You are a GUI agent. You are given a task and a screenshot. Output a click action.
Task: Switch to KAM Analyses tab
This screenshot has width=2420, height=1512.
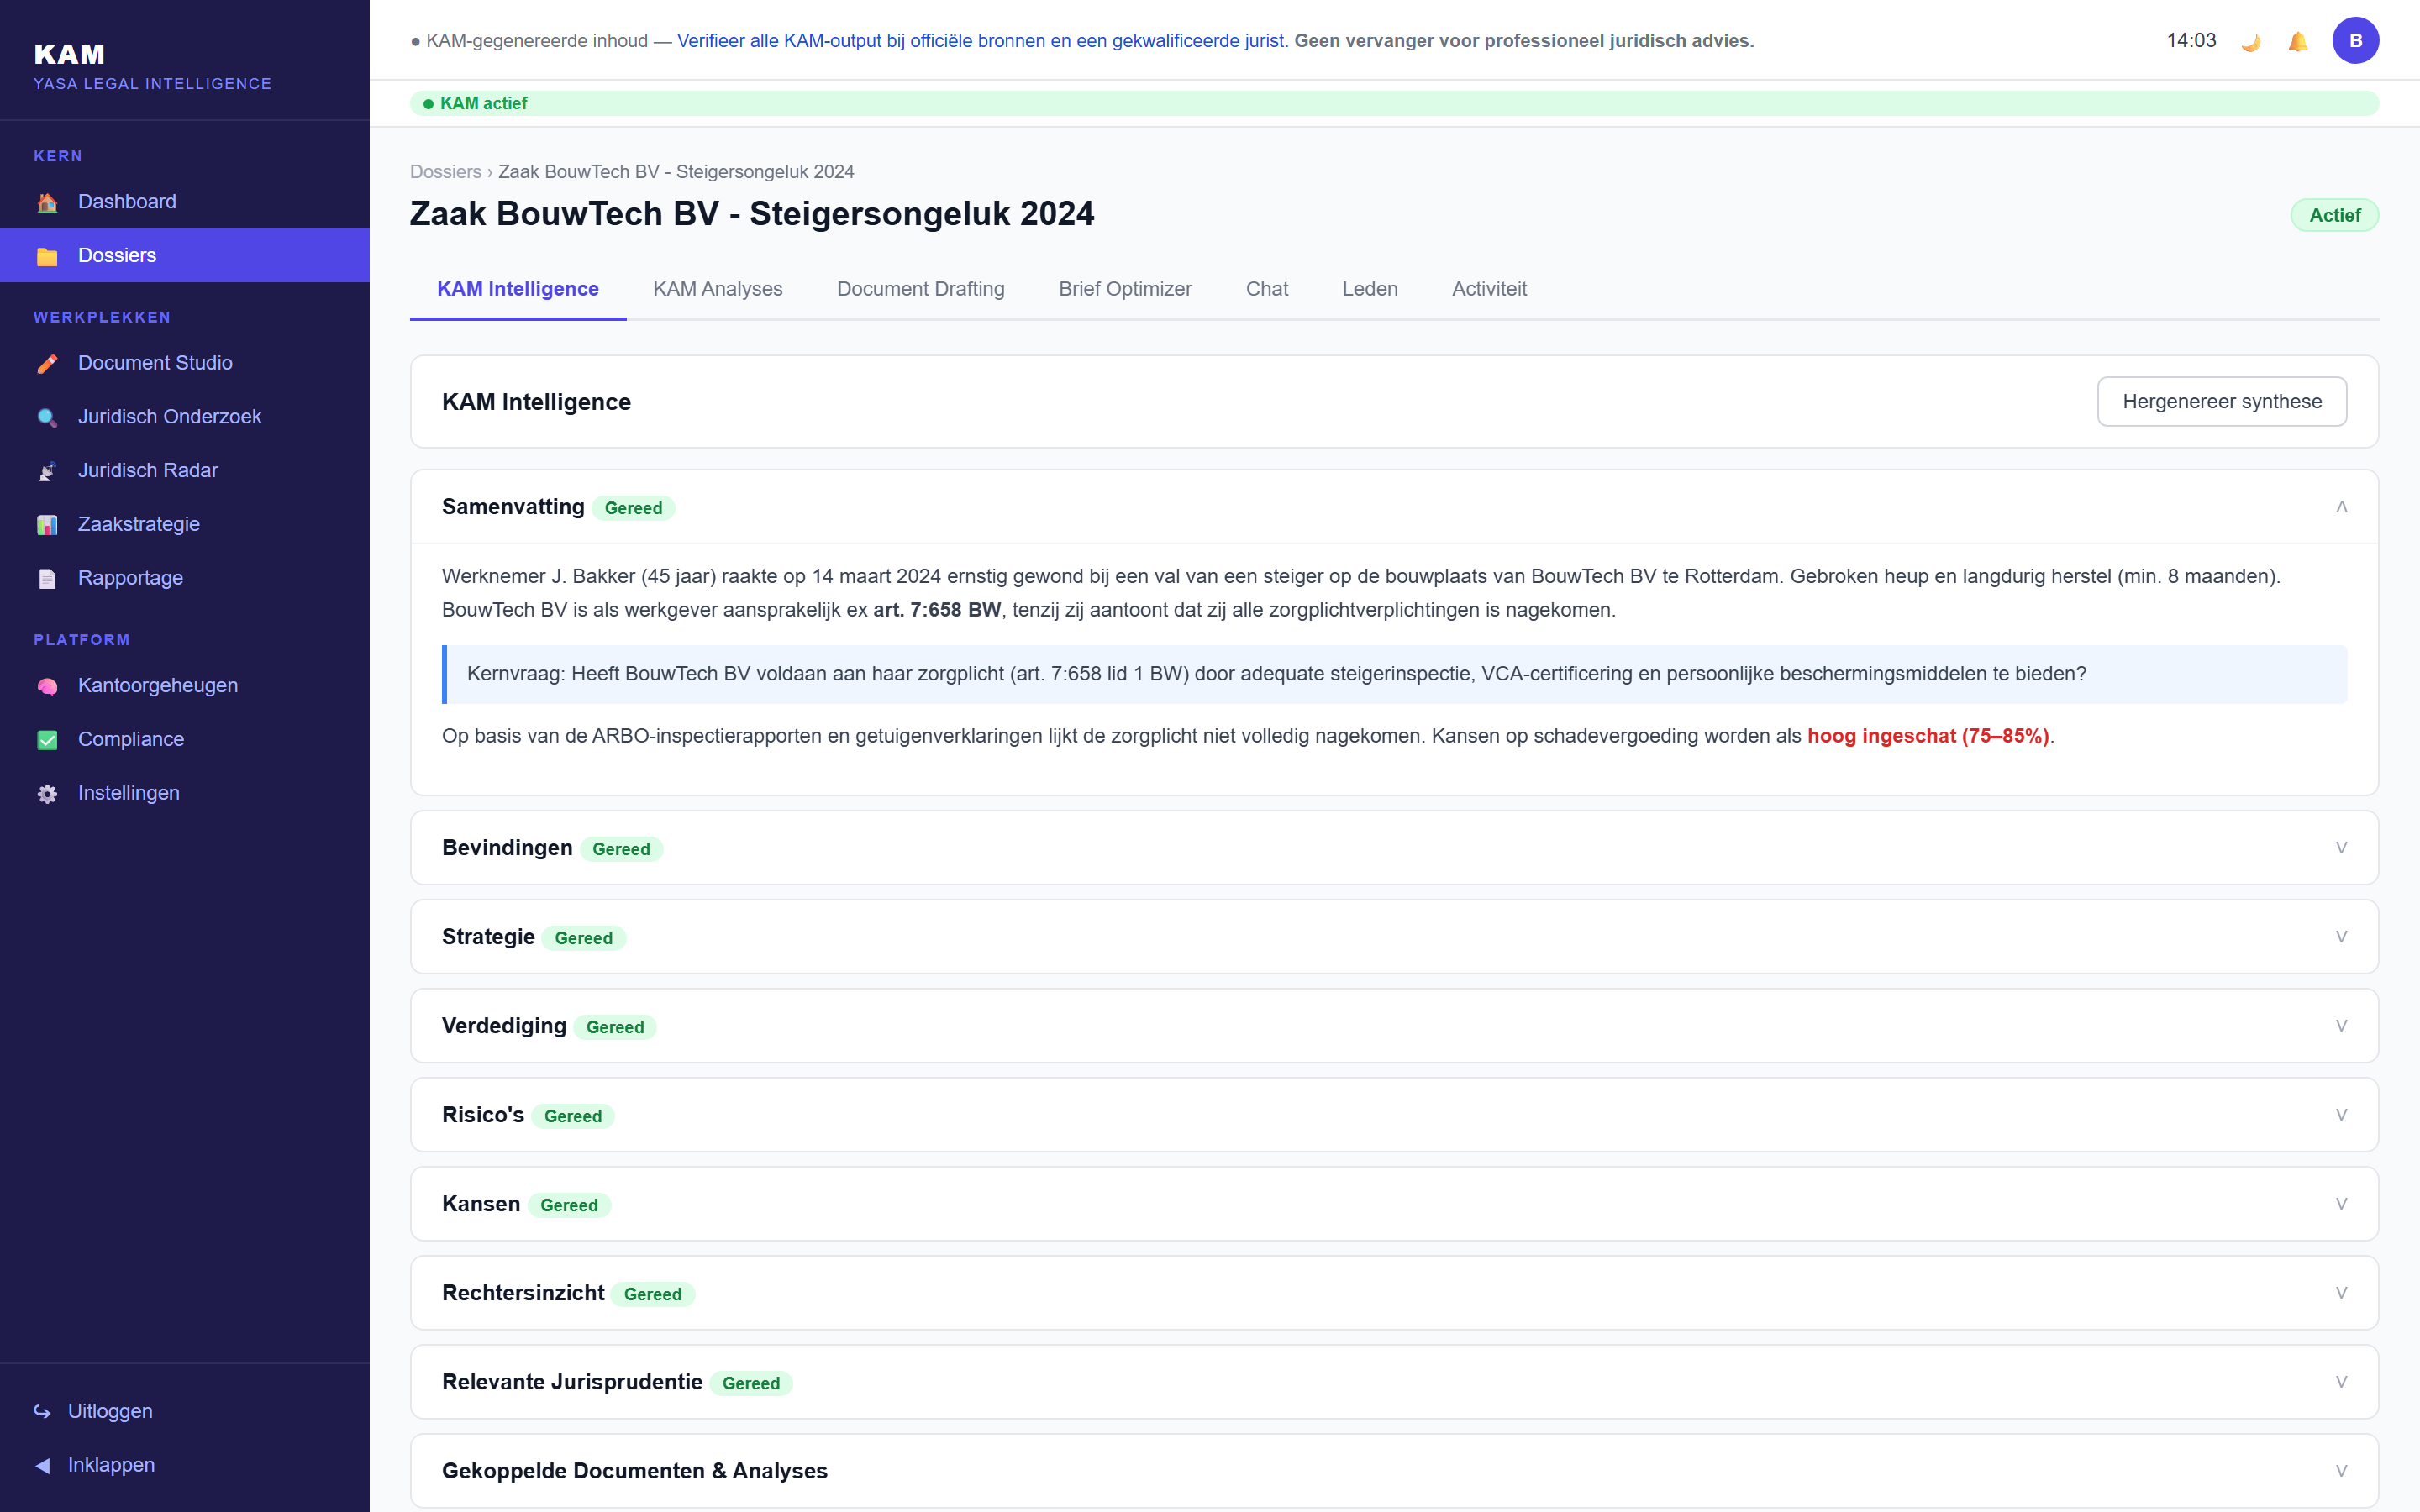point(717,289)
